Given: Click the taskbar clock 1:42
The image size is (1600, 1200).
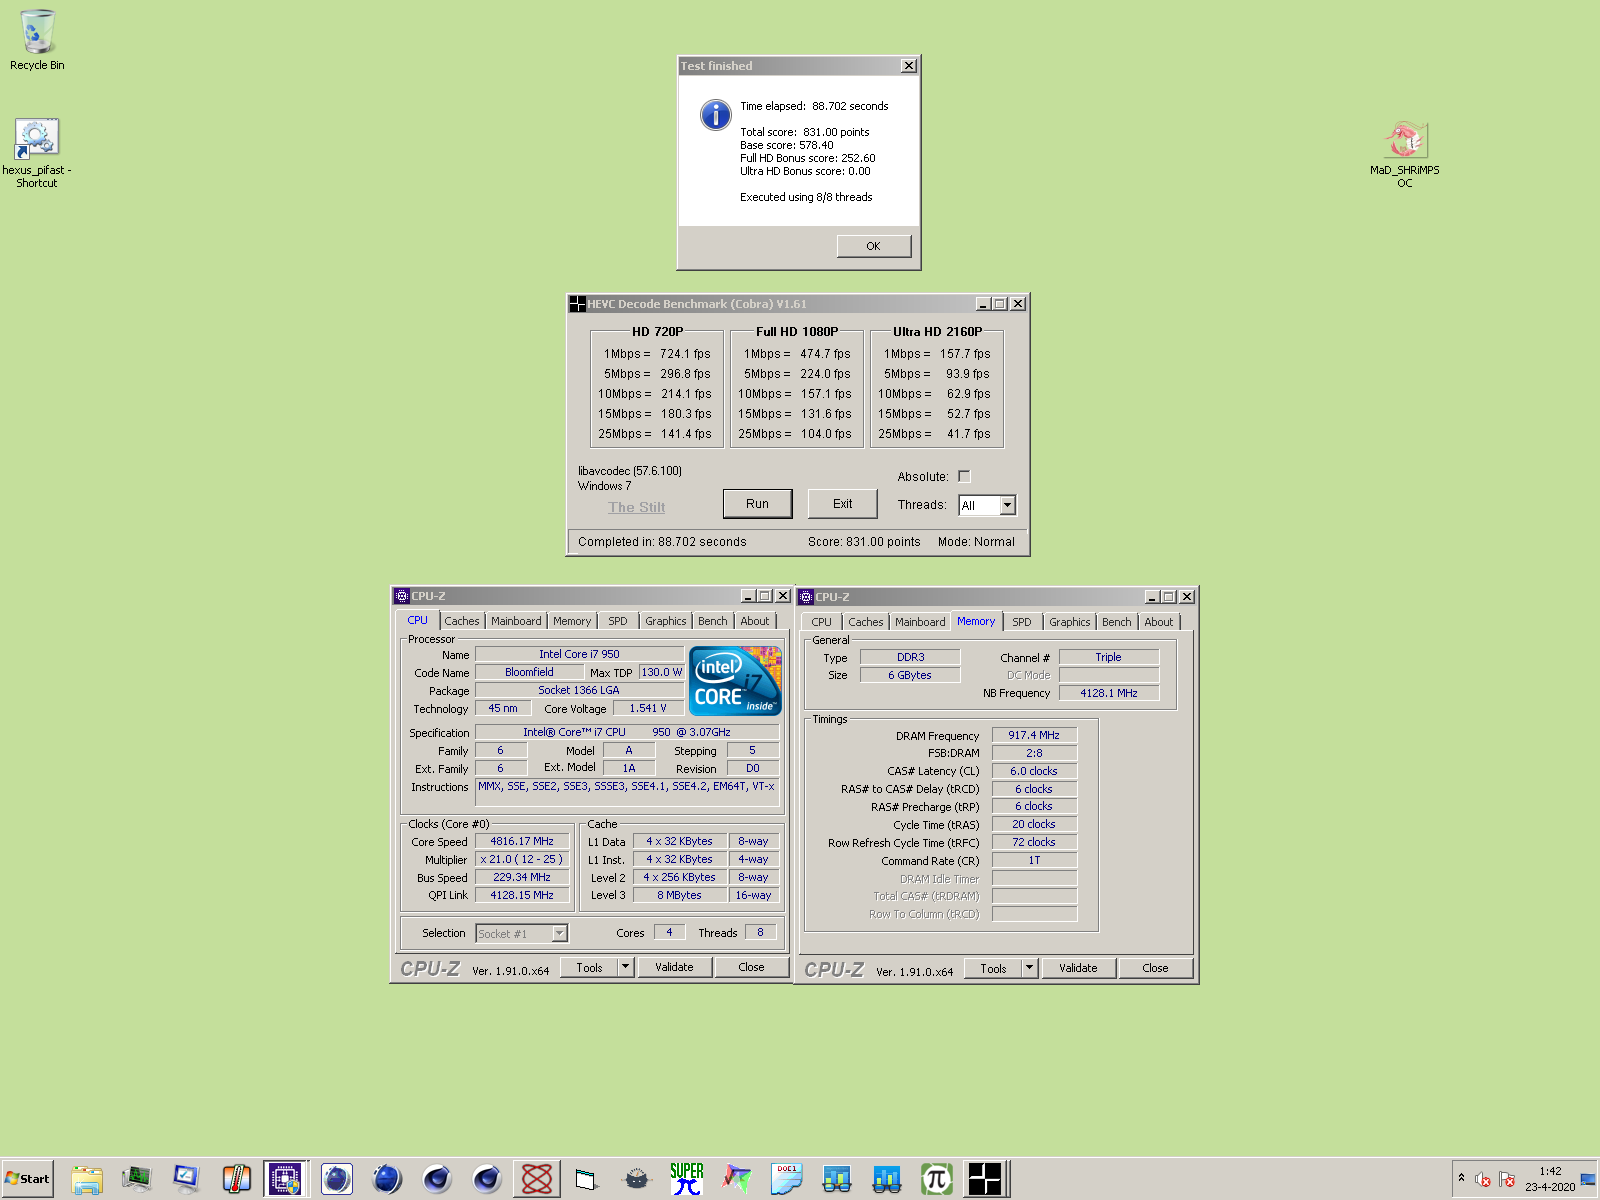Looking at the screenshot, I should 1550,1171.
